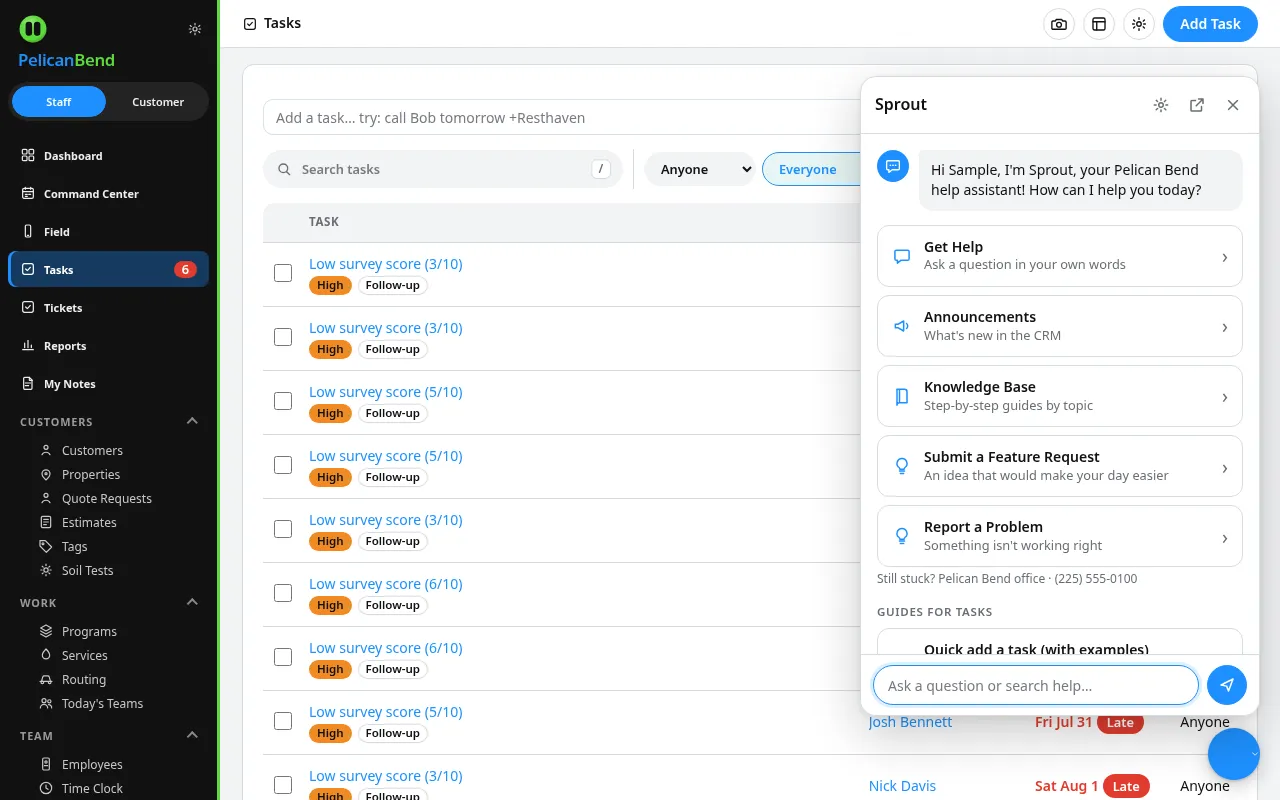Expand Get Help option in Sprout
The width and height of the screenshot is (1280, 800).
coord(1060,256)
